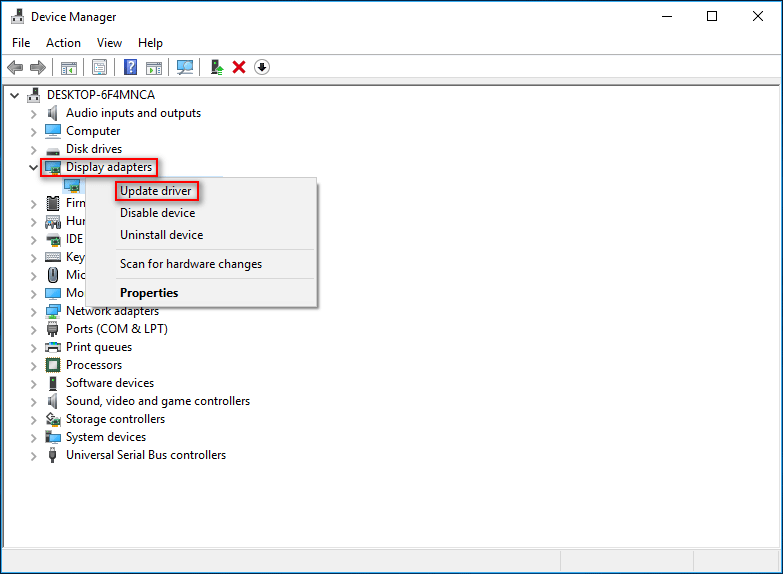Open the File menu
Image resolution: width=783 pixels, height=574 pixels.
point(21,43)
